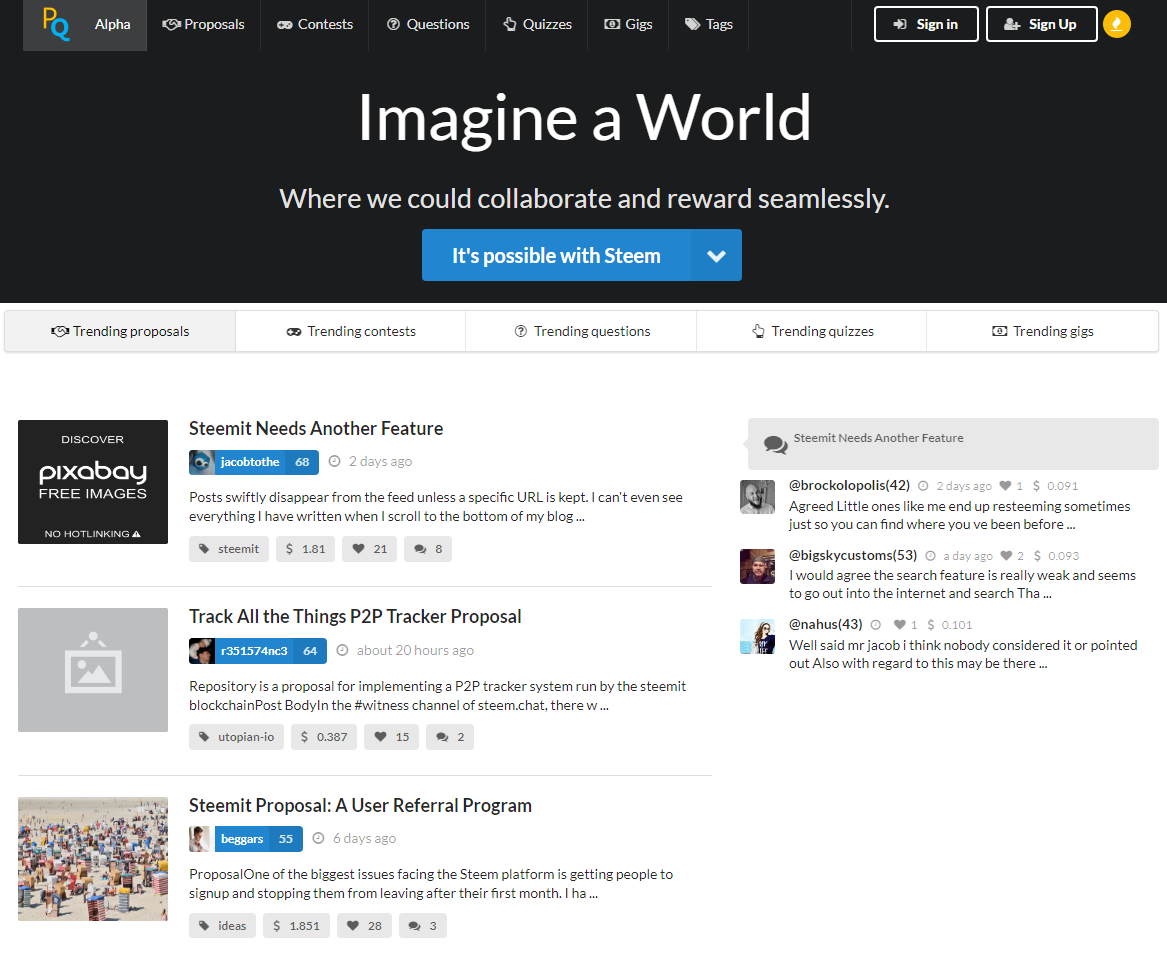The height and width of the screenshot is (961, 1167).
Task: Click likes count 21 on Steemit Needs post
Action: coord(370,549)
